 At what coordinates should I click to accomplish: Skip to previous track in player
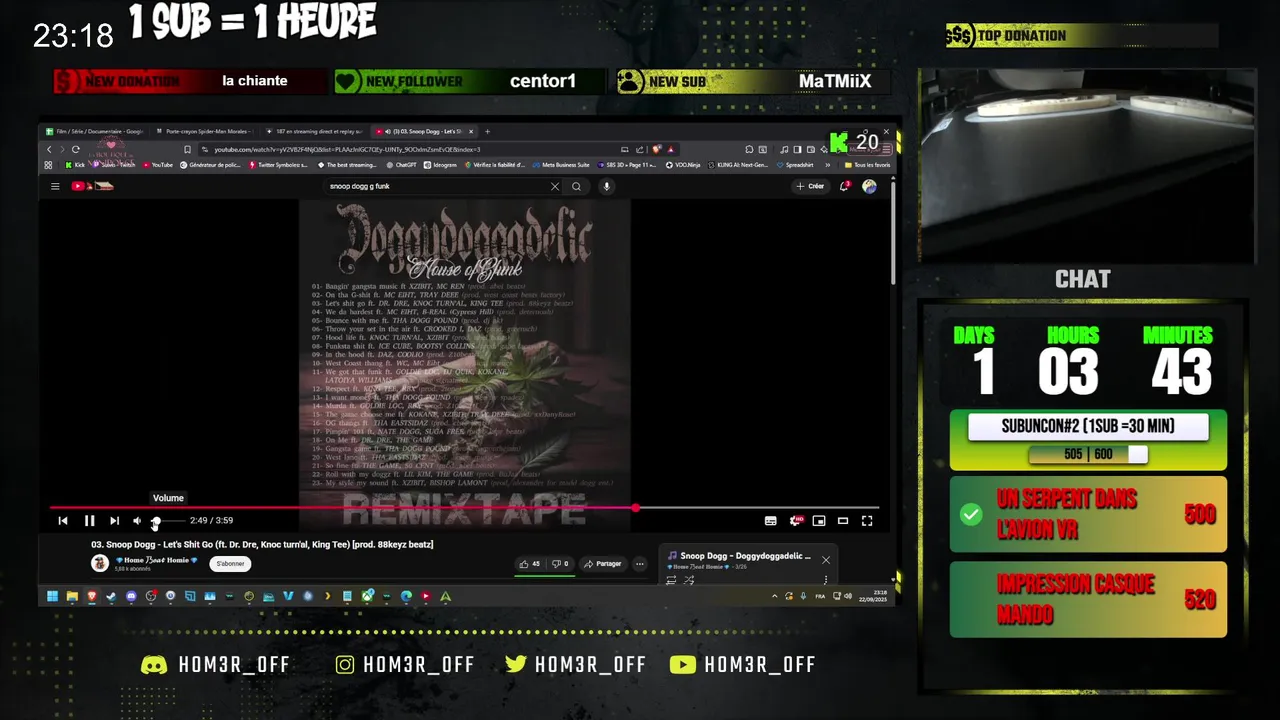click(x=63, y=520)
